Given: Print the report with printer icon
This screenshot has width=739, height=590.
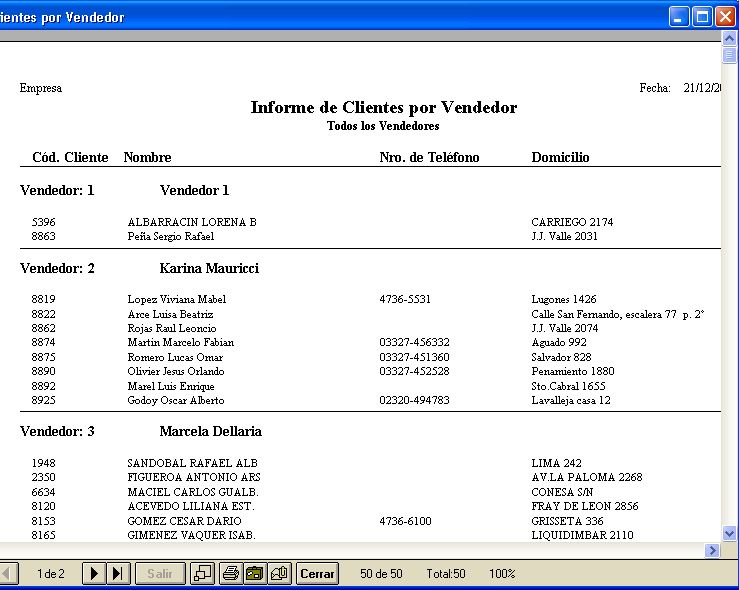Looking at the screenshot, I should [230, 574].
